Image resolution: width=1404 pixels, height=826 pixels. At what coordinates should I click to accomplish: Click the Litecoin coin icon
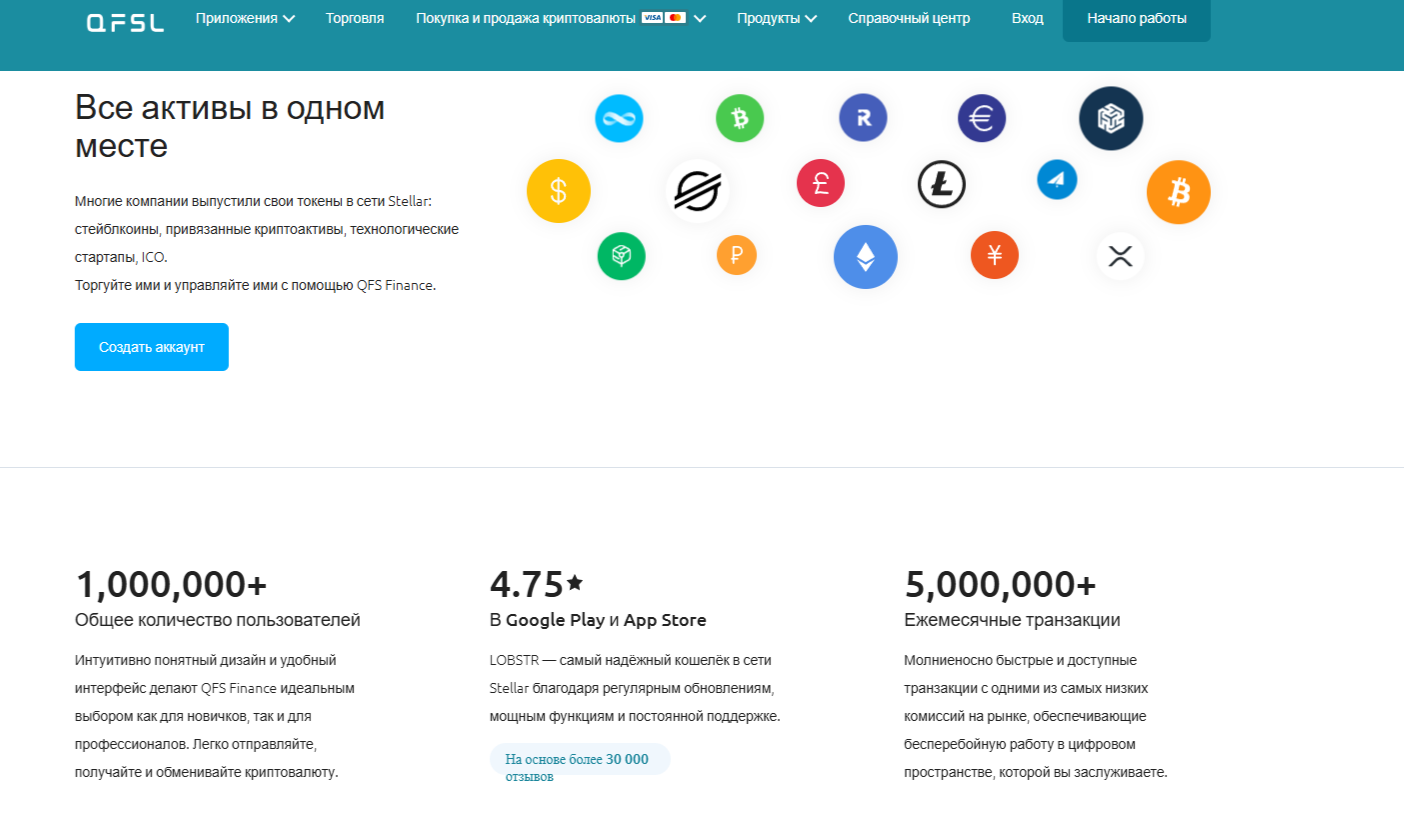click(x=941, y=185)
